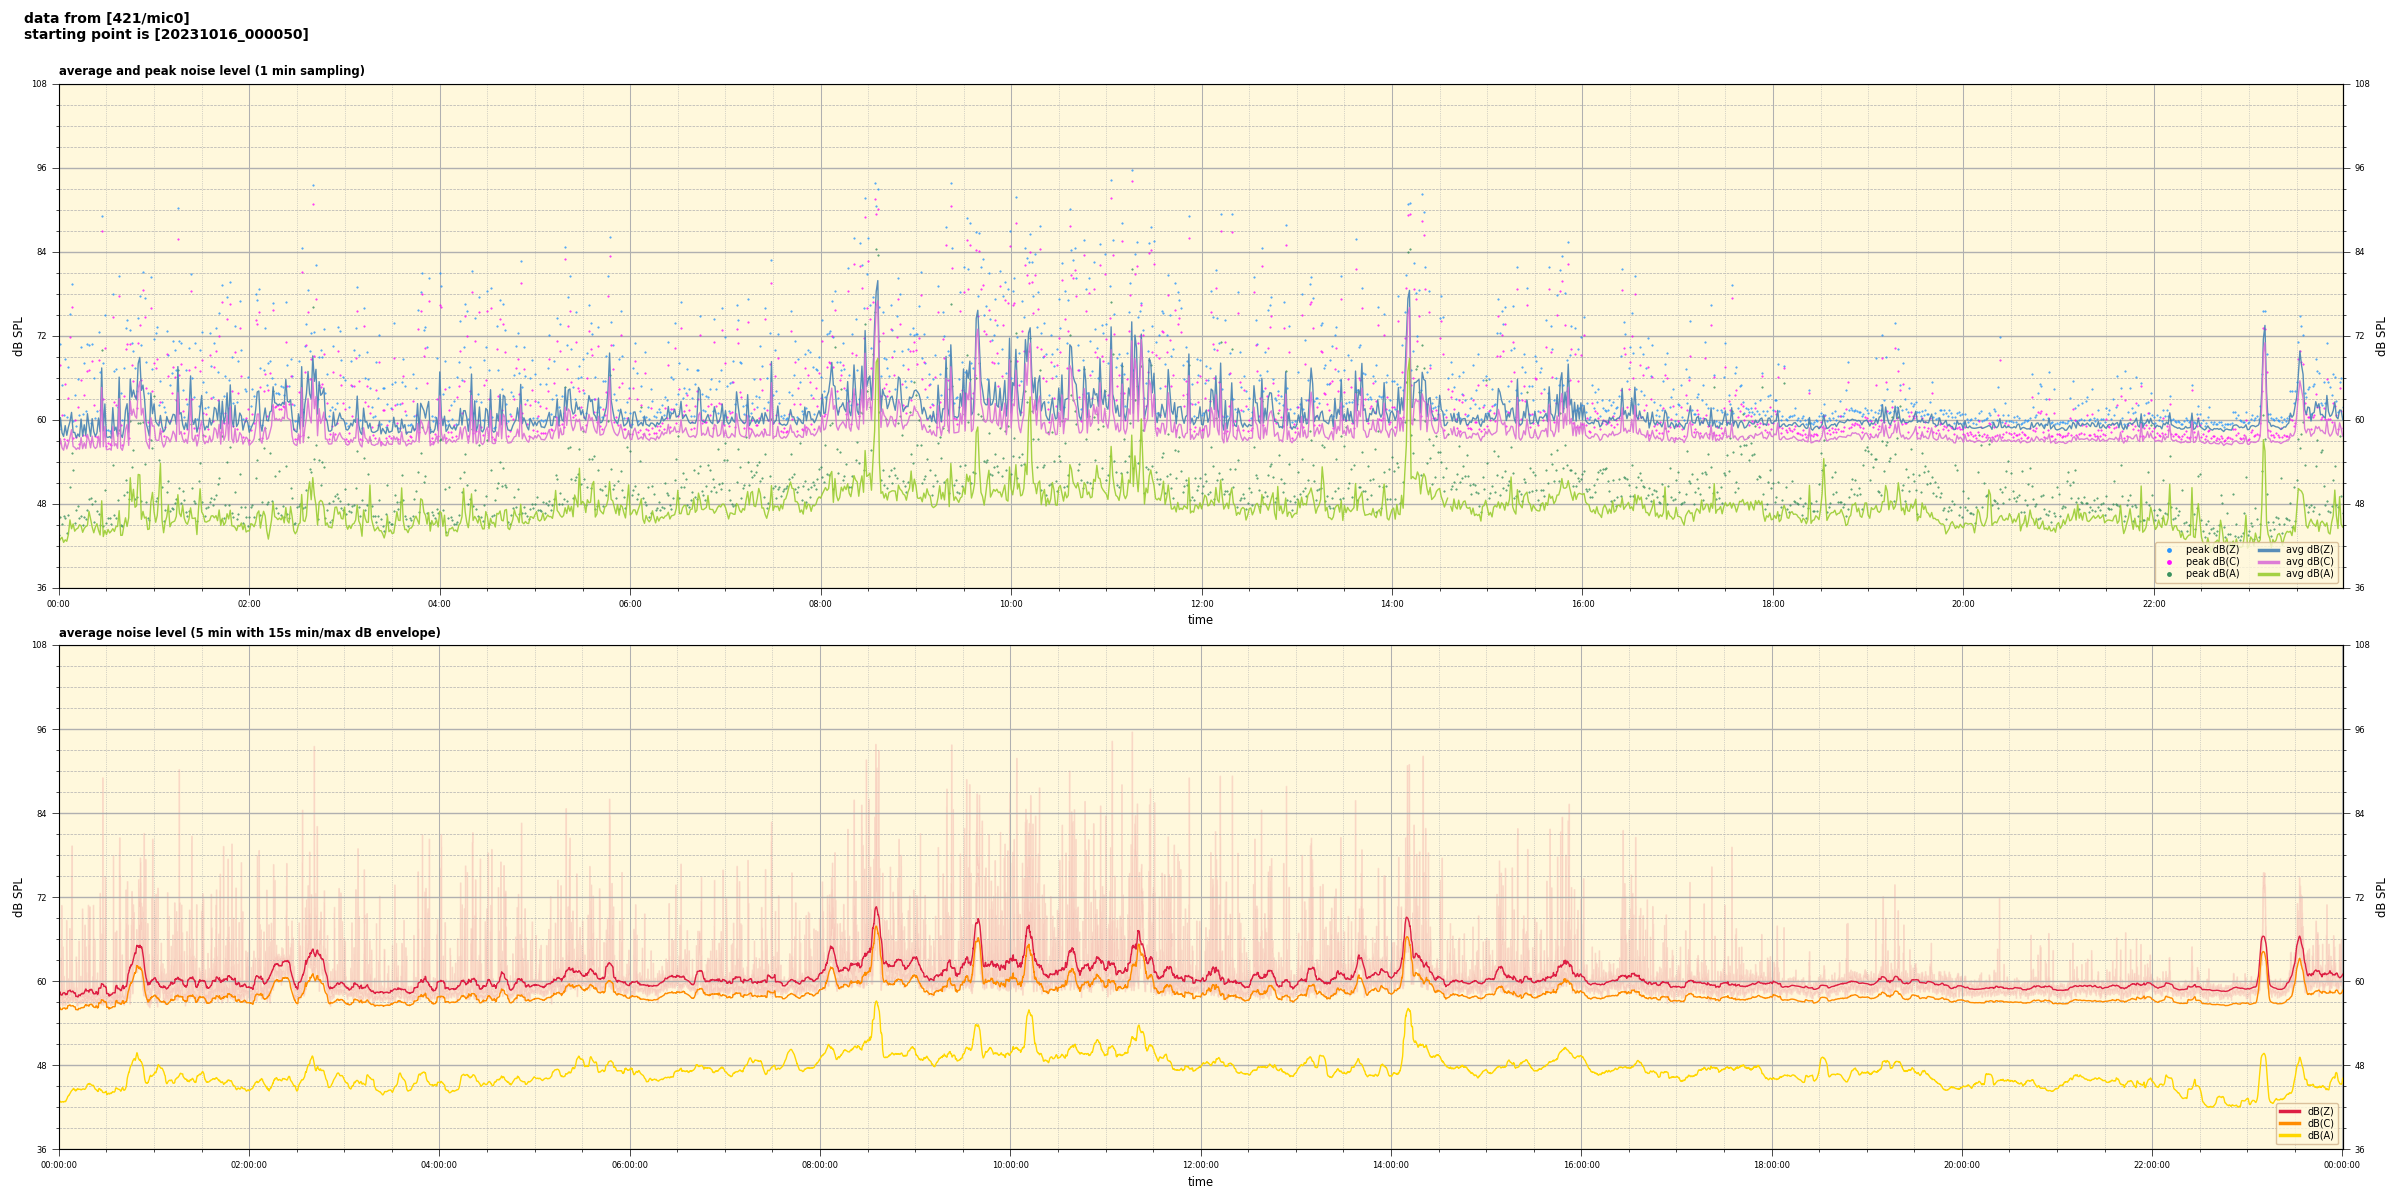Click the green peak dB(A) legend dot
Image resolution: width=2400 pixels, height=1200 pixels.
(x=2169, y=574)
